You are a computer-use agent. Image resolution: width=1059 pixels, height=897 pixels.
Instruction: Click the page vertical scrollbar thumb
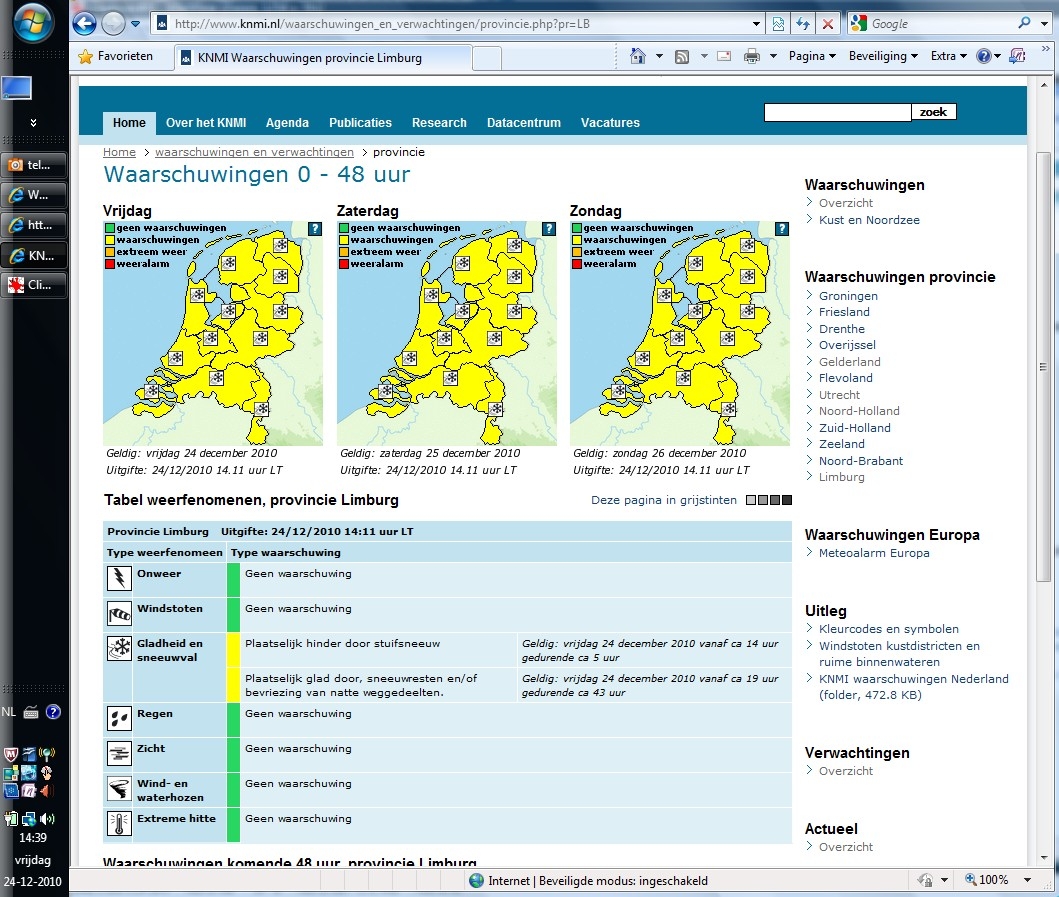(x=1043, y=366)
